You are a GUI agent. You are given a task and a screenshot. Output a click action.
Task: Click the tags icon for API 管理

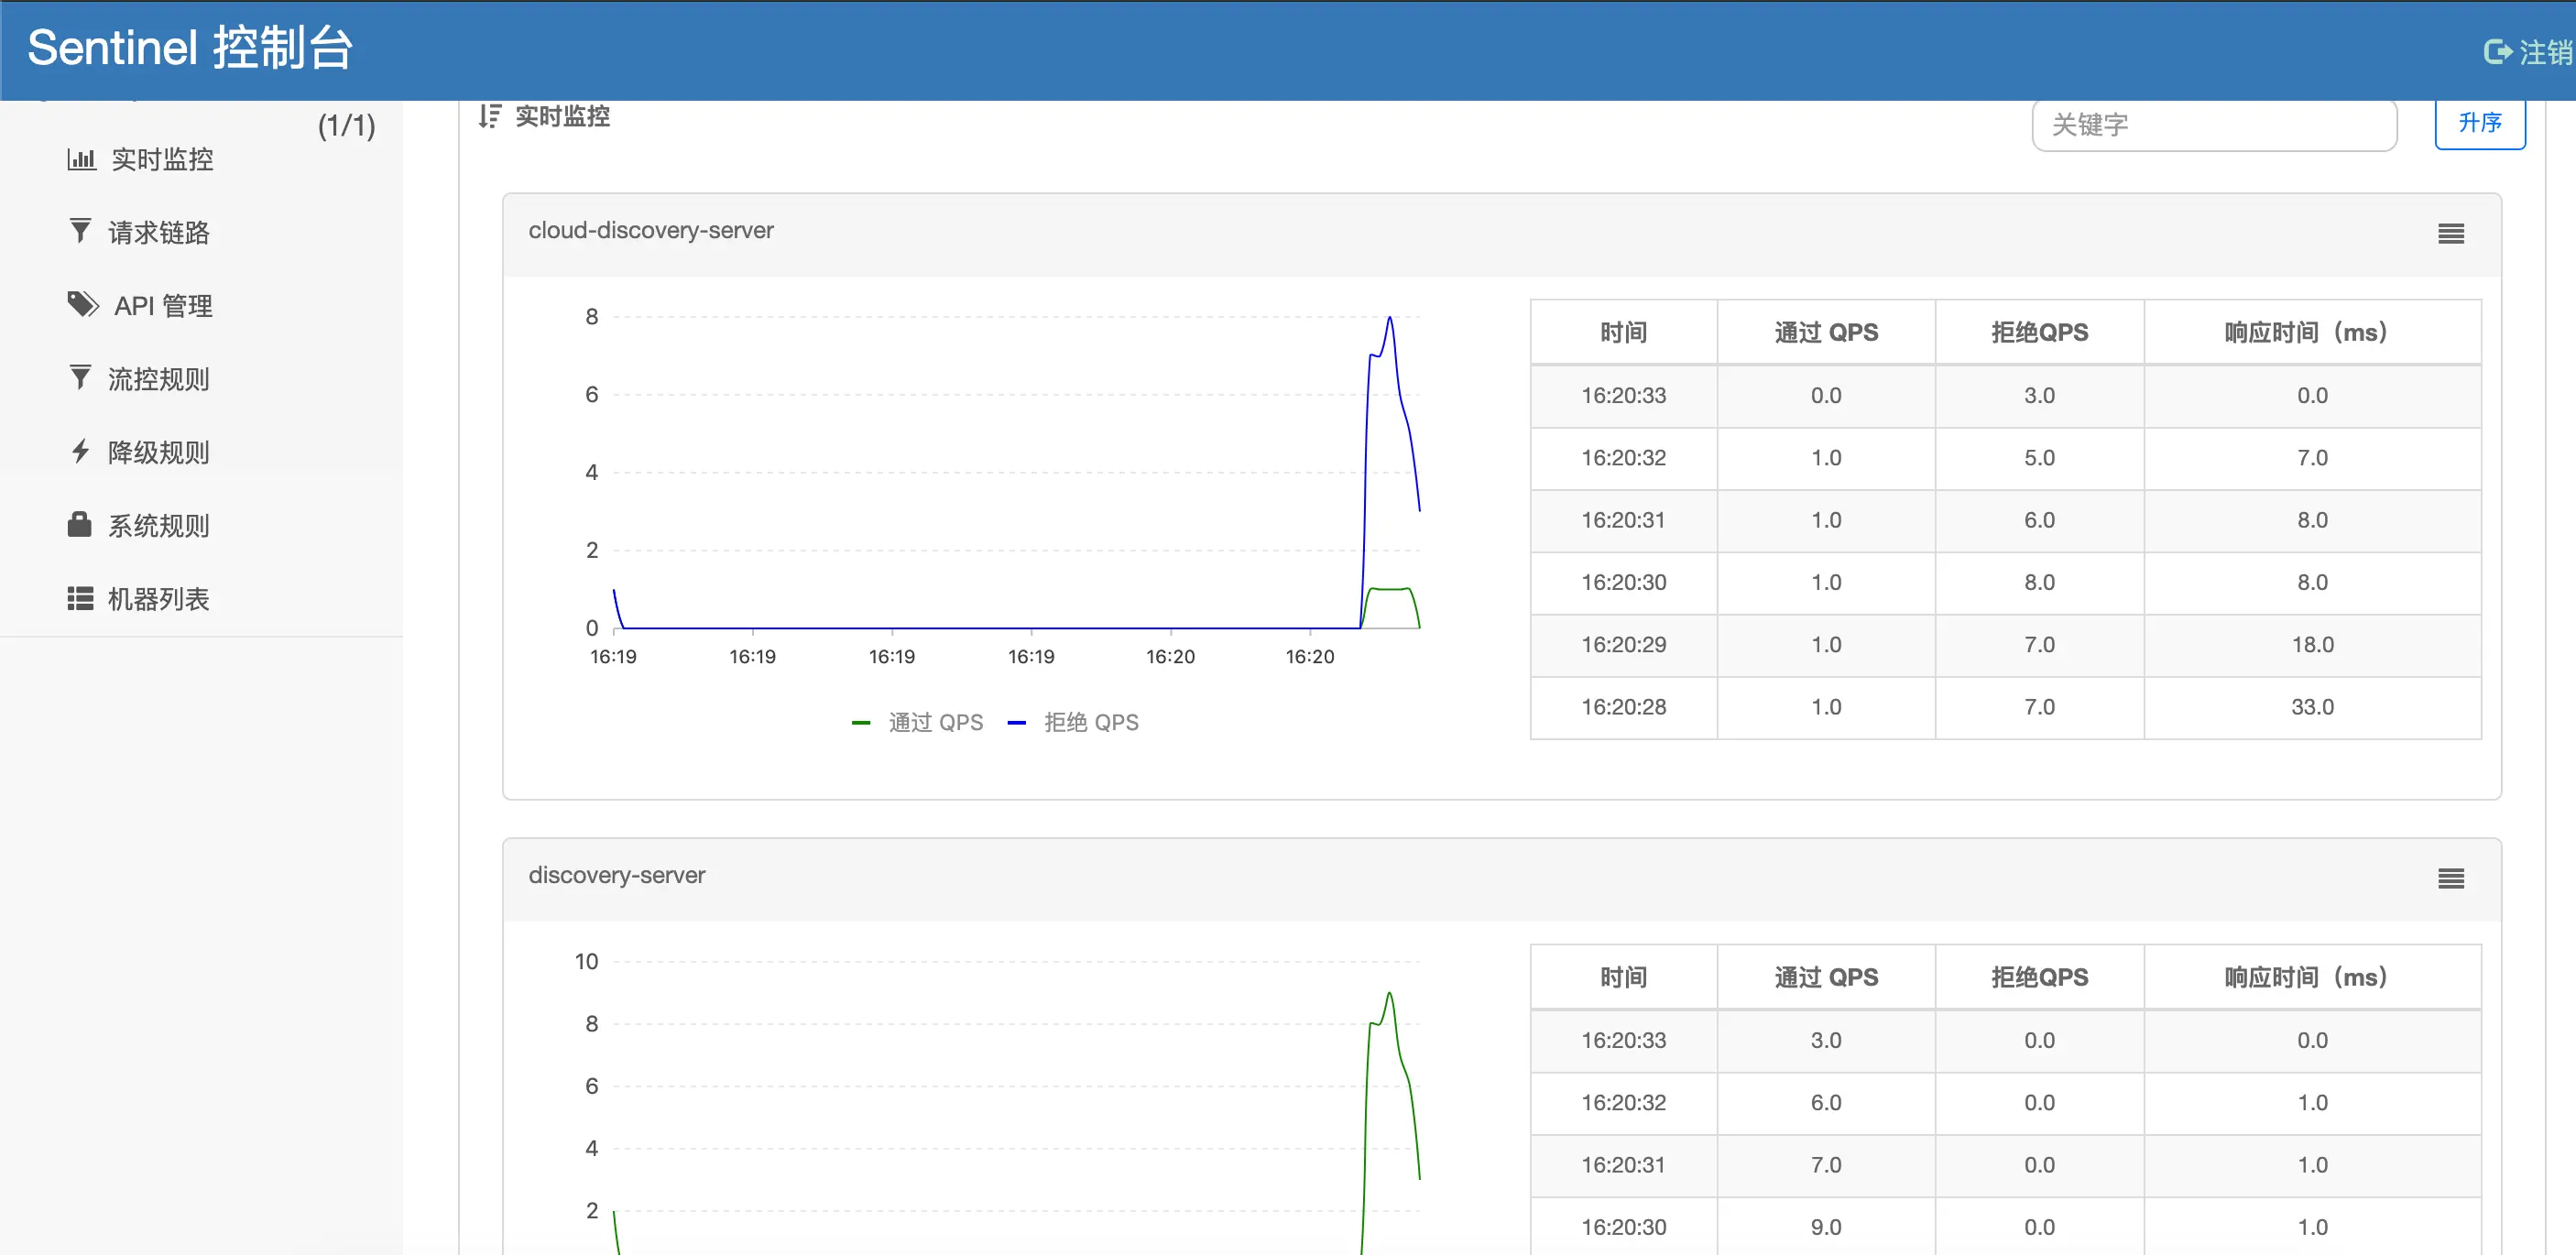coord(82,304)
